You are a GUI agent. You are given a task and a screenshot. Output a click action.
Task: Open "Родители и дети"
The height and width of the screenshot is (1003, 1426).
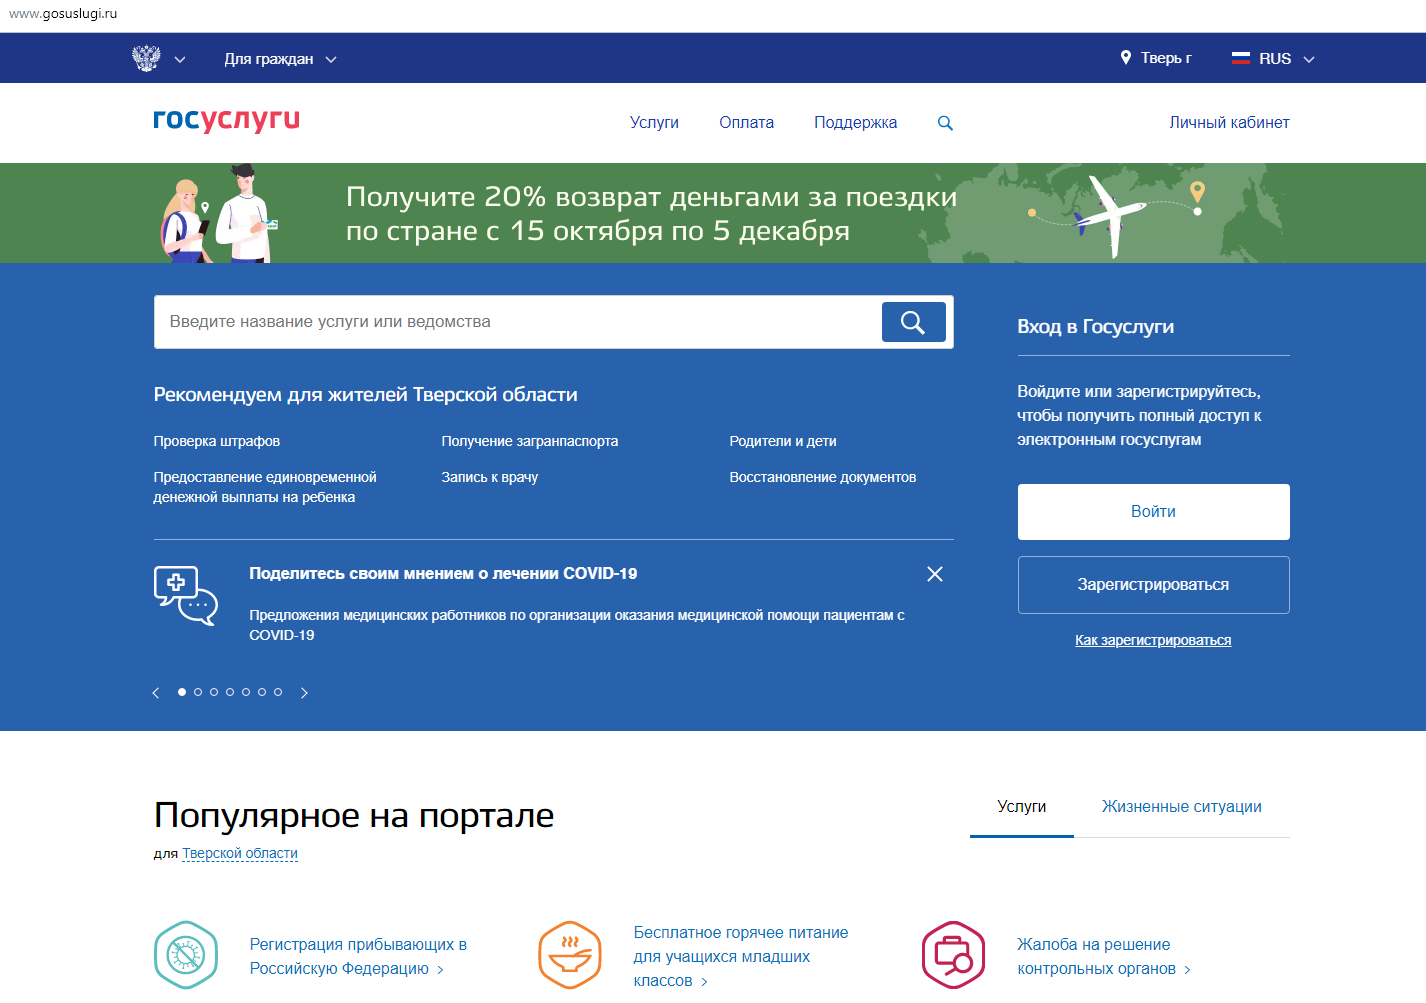[783, 441]
